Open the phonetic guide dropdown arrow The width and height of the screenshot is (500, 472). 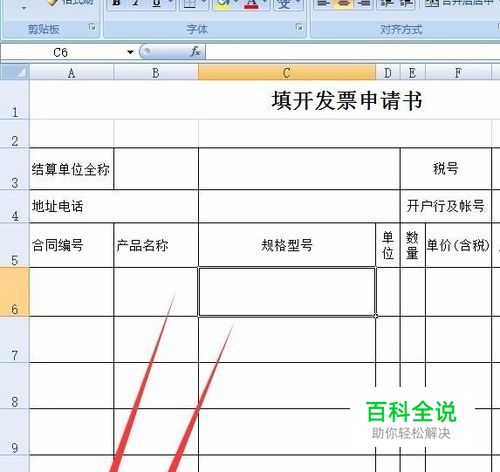coord(298,3)
